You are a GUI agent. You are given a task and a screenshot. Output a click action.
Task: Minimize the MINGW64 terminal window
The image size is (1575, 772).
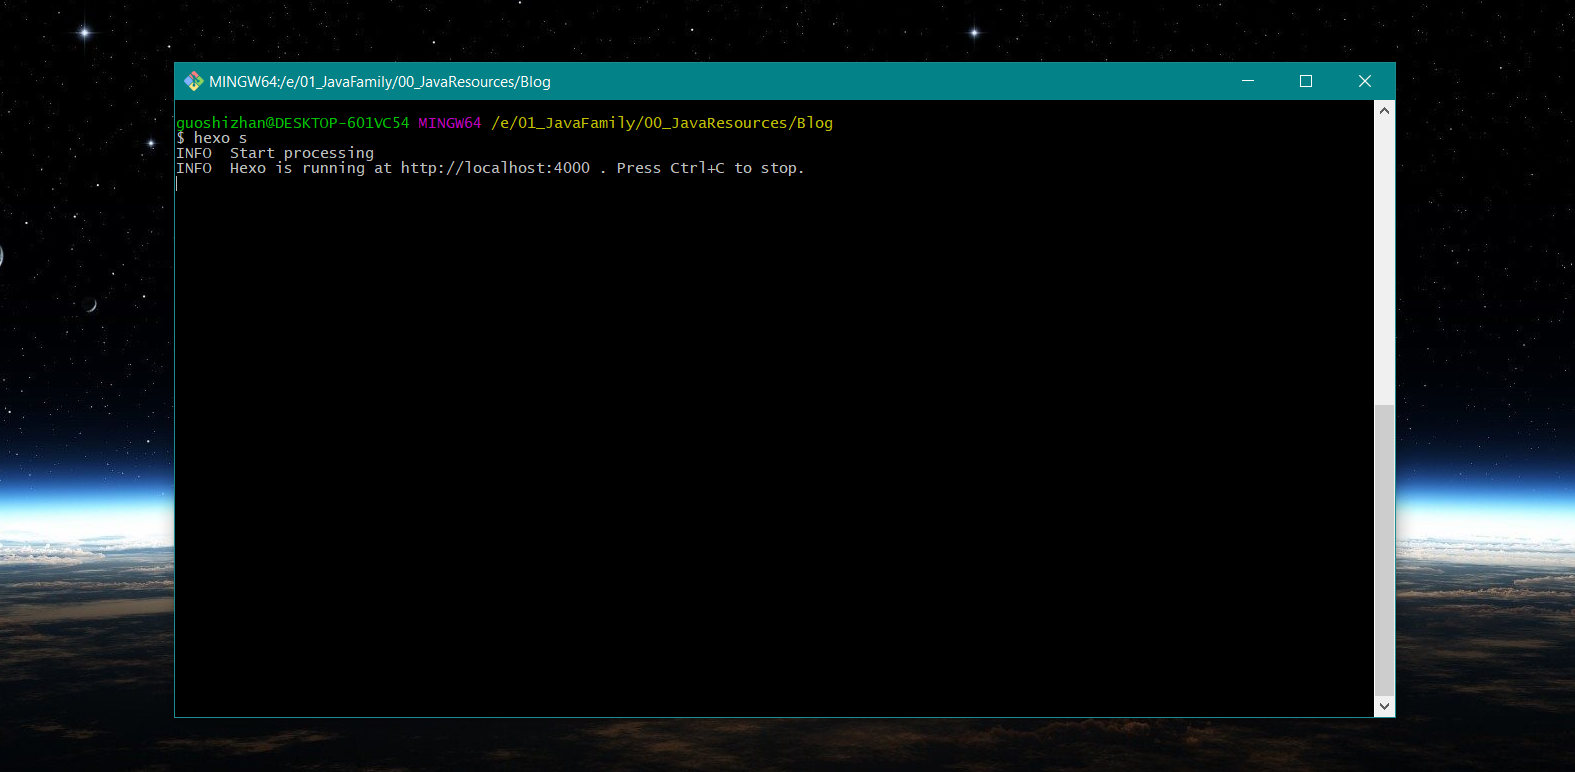(1247, 81)
